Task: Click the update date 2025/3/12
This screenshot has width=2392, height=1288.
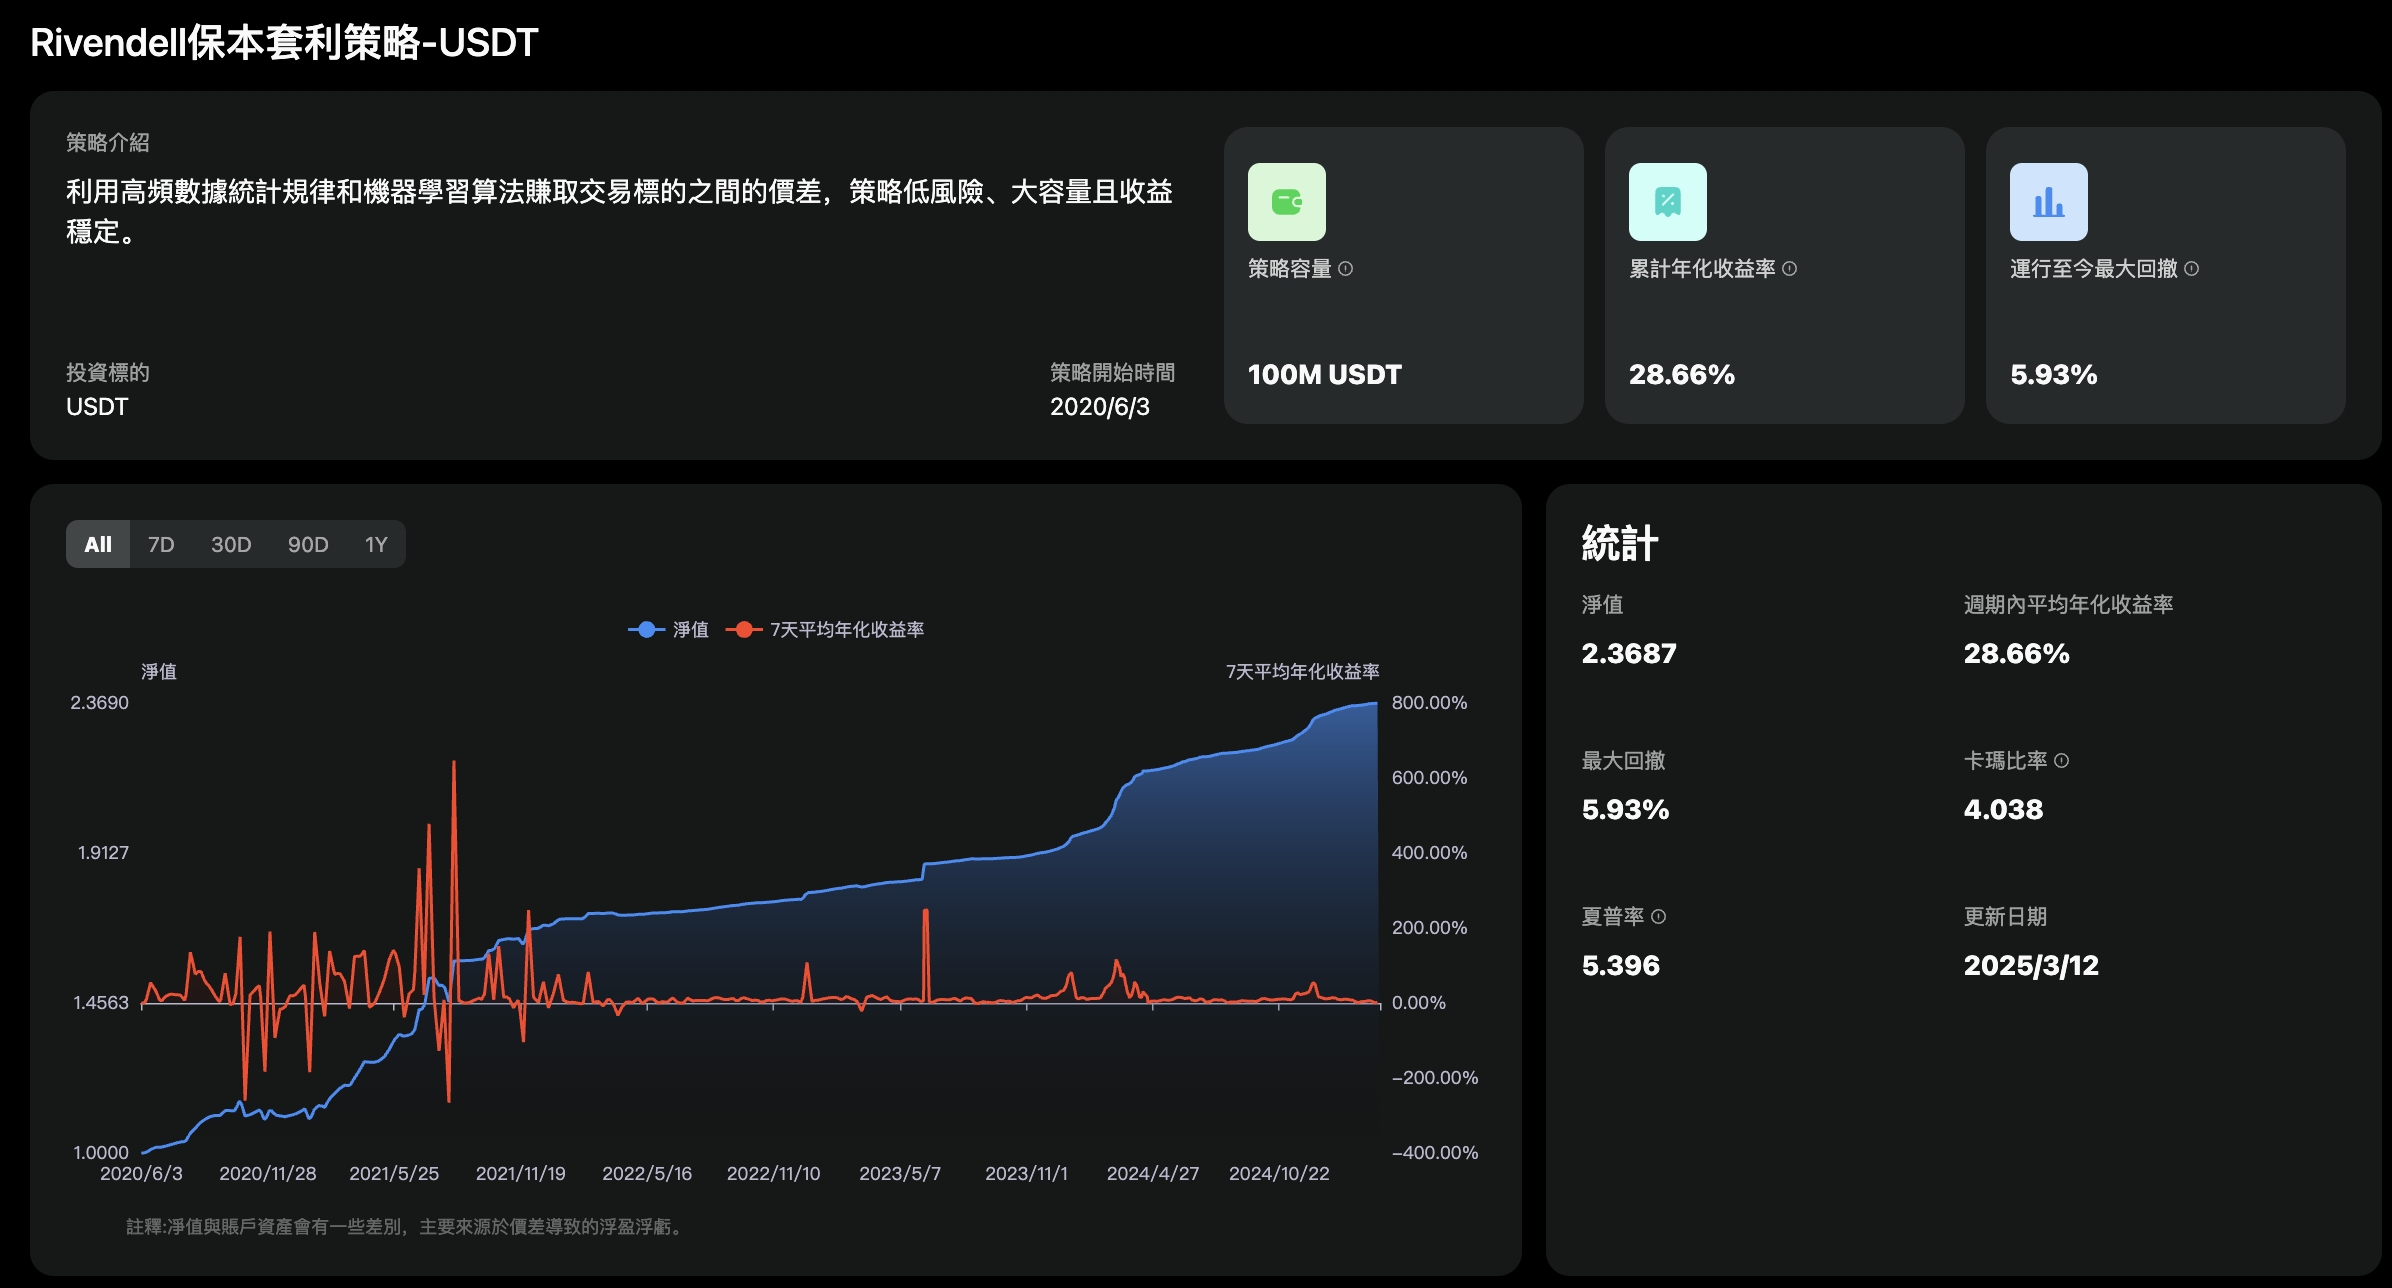Action: 2030,966
